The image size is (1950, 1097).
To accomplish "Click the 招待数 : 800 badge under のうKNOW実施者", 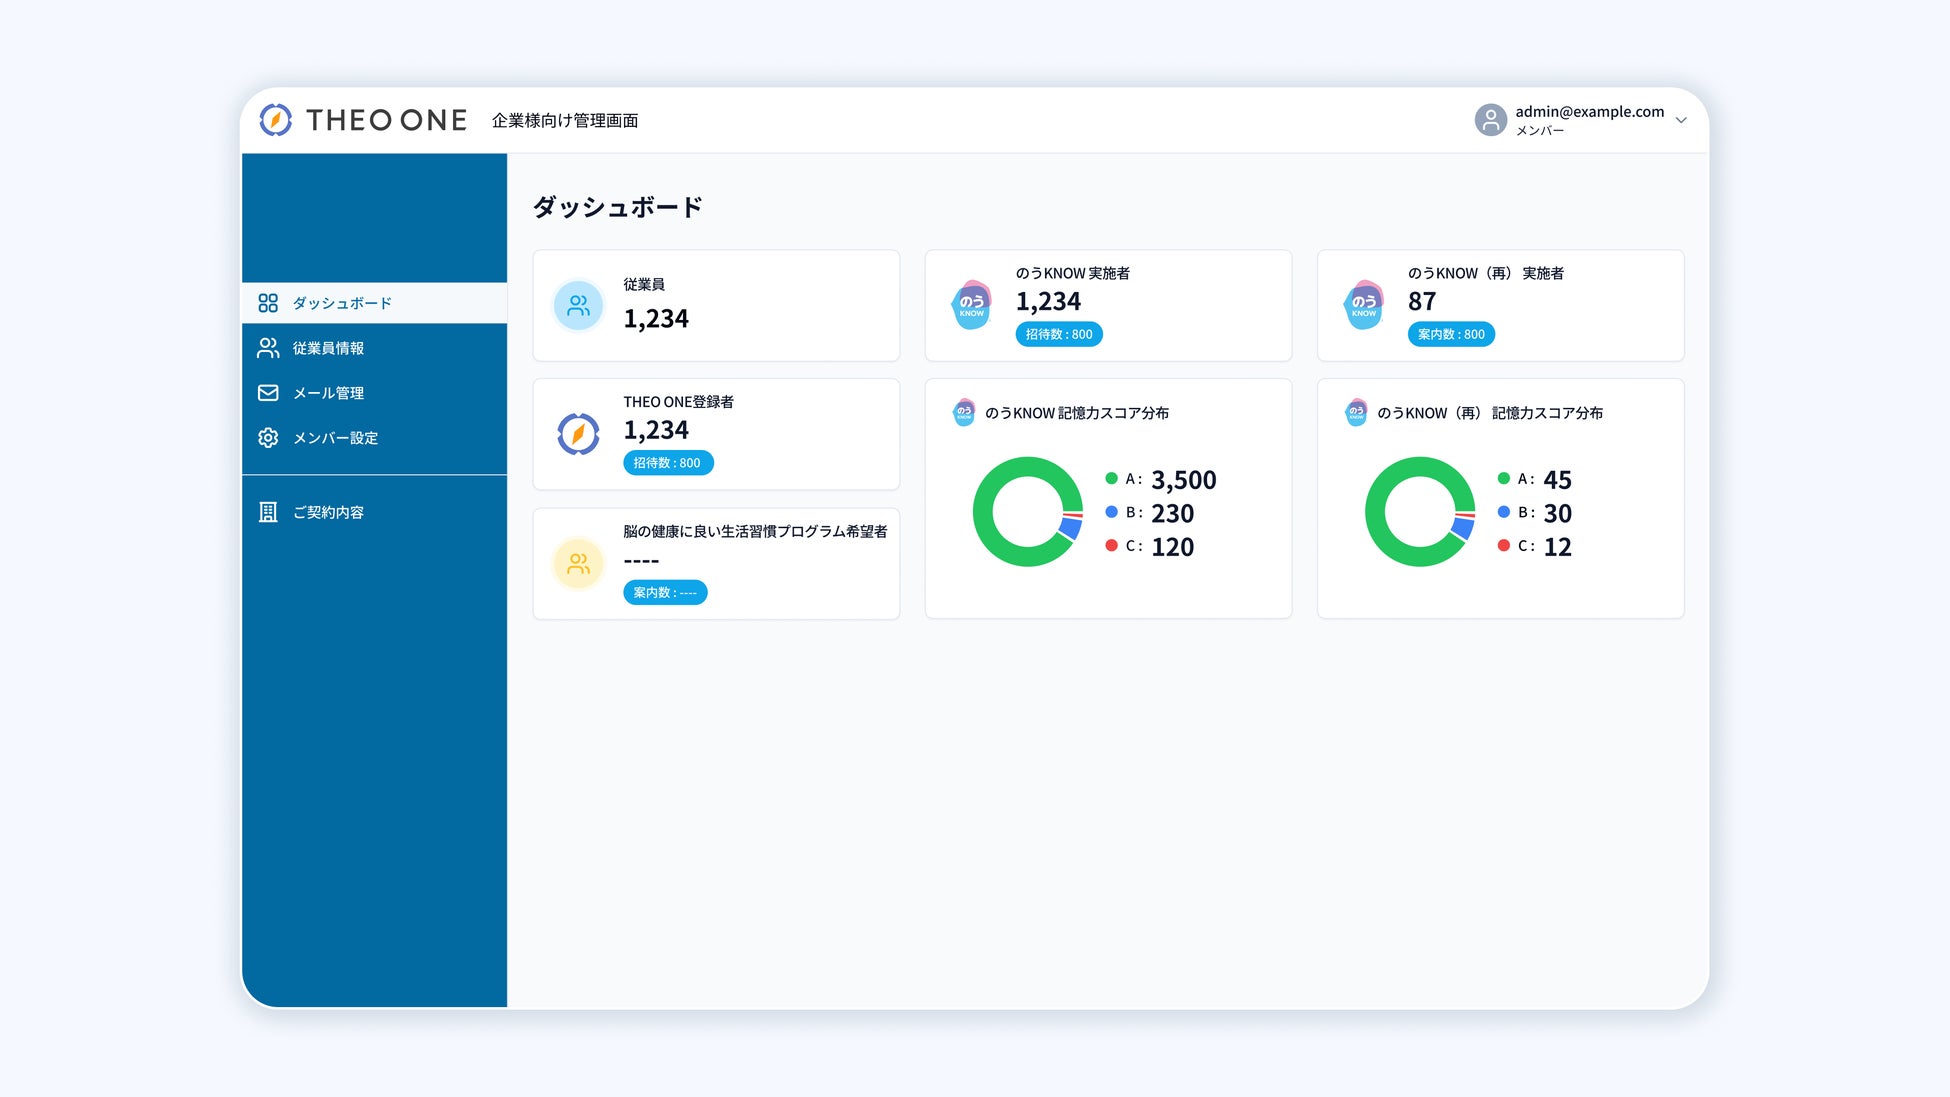I will pos(1059,334).
